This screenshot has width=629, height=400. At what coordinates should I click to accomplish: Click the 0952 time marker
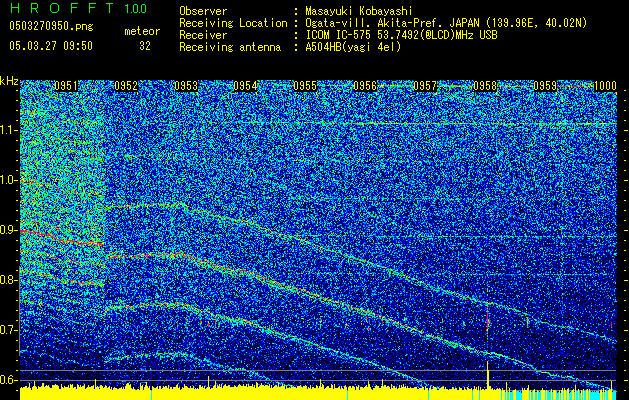(126, 86)
